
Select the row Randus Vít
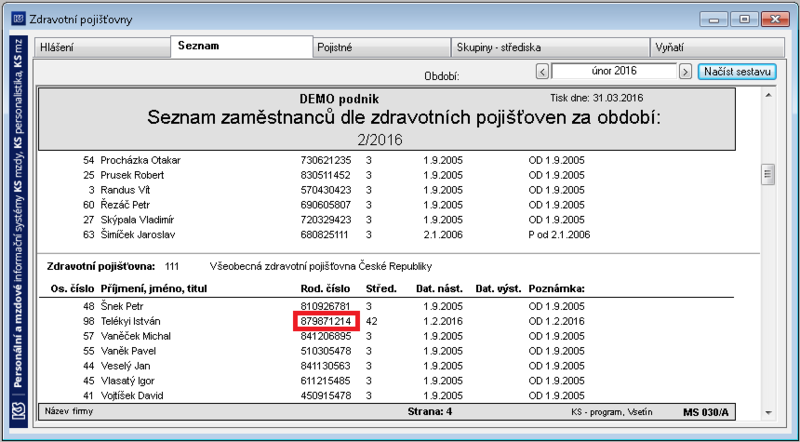pos(386,190)
